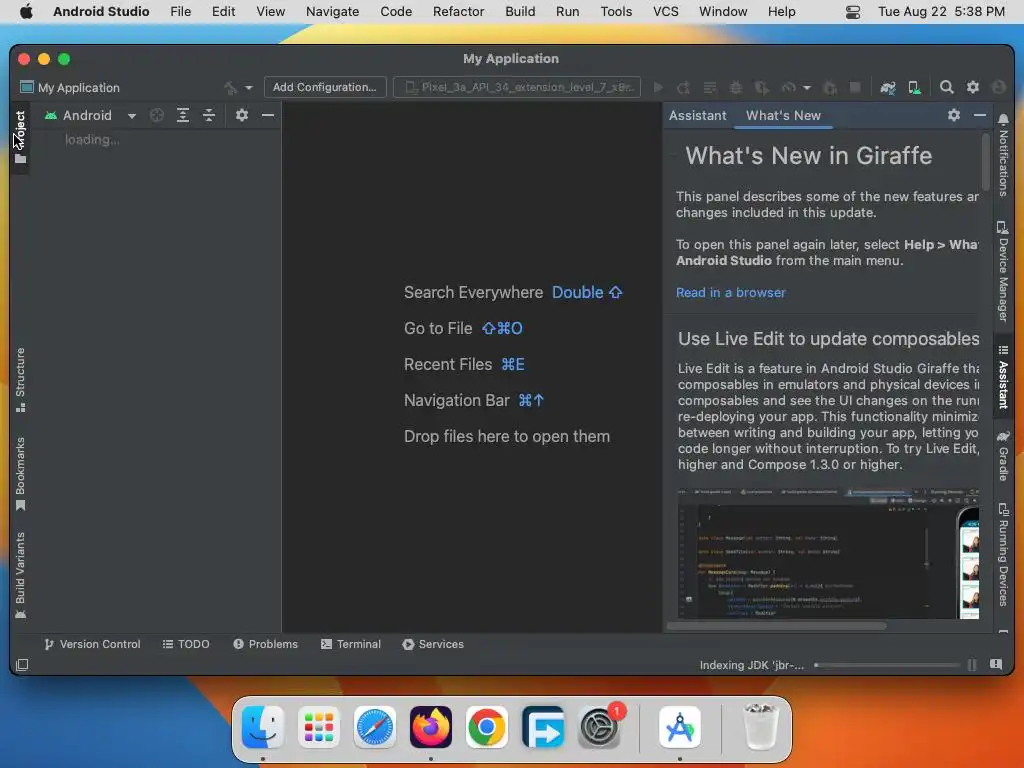The image size is (1024, 768).
Task: Click the Profile app icon
Action: pyautogui.click(x=789, y=88)
